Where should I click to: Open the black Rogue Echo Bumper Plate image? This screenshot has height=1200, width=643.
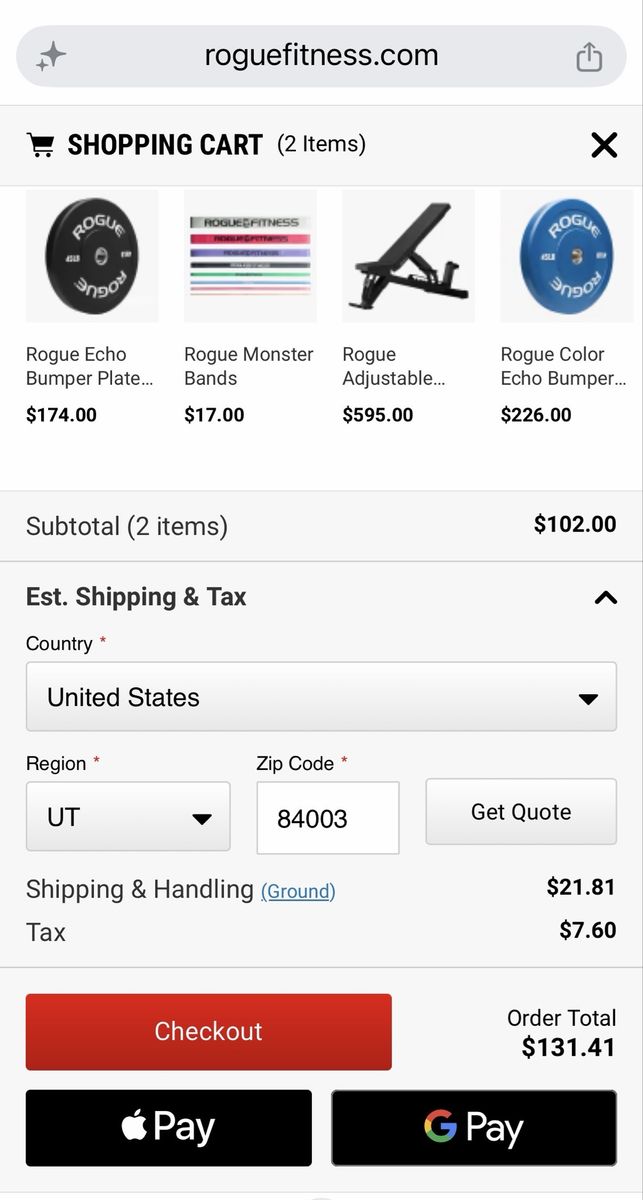click(92, 256)
